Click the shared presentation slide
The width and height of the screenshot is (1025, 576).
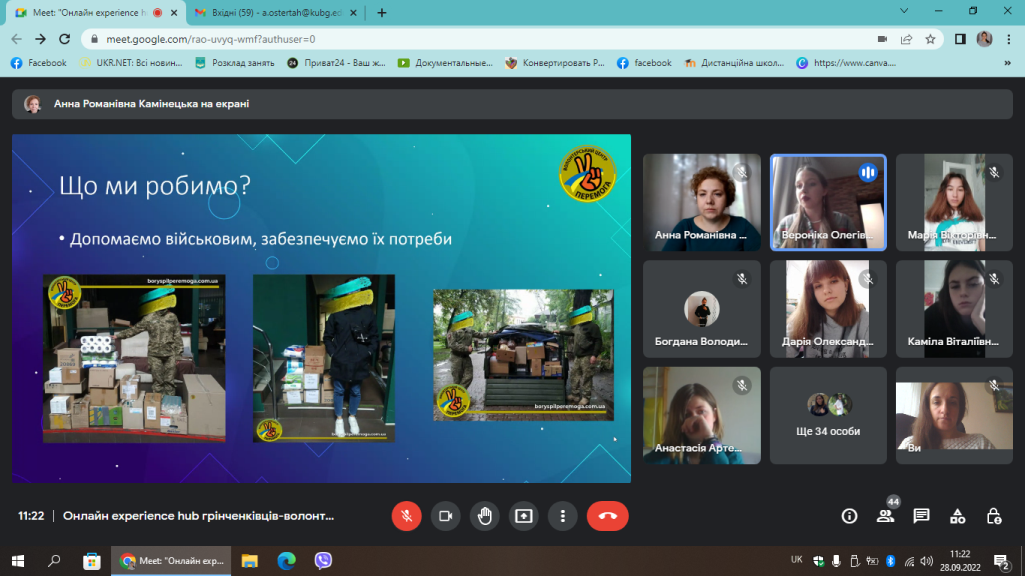click(x=321, y=308)
